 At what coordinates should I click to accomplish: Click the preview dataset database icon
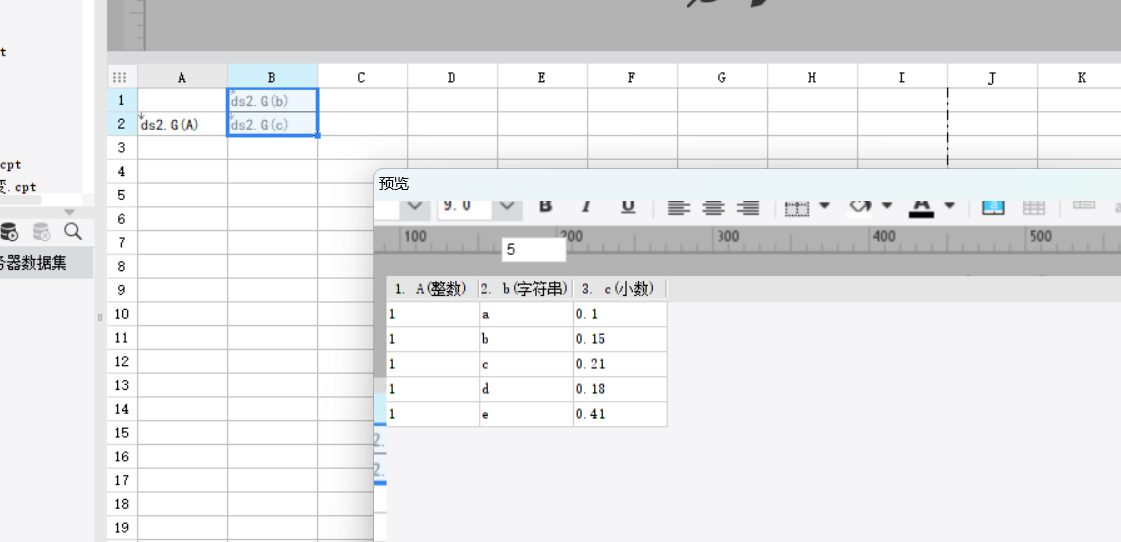(x=9, y=232)
